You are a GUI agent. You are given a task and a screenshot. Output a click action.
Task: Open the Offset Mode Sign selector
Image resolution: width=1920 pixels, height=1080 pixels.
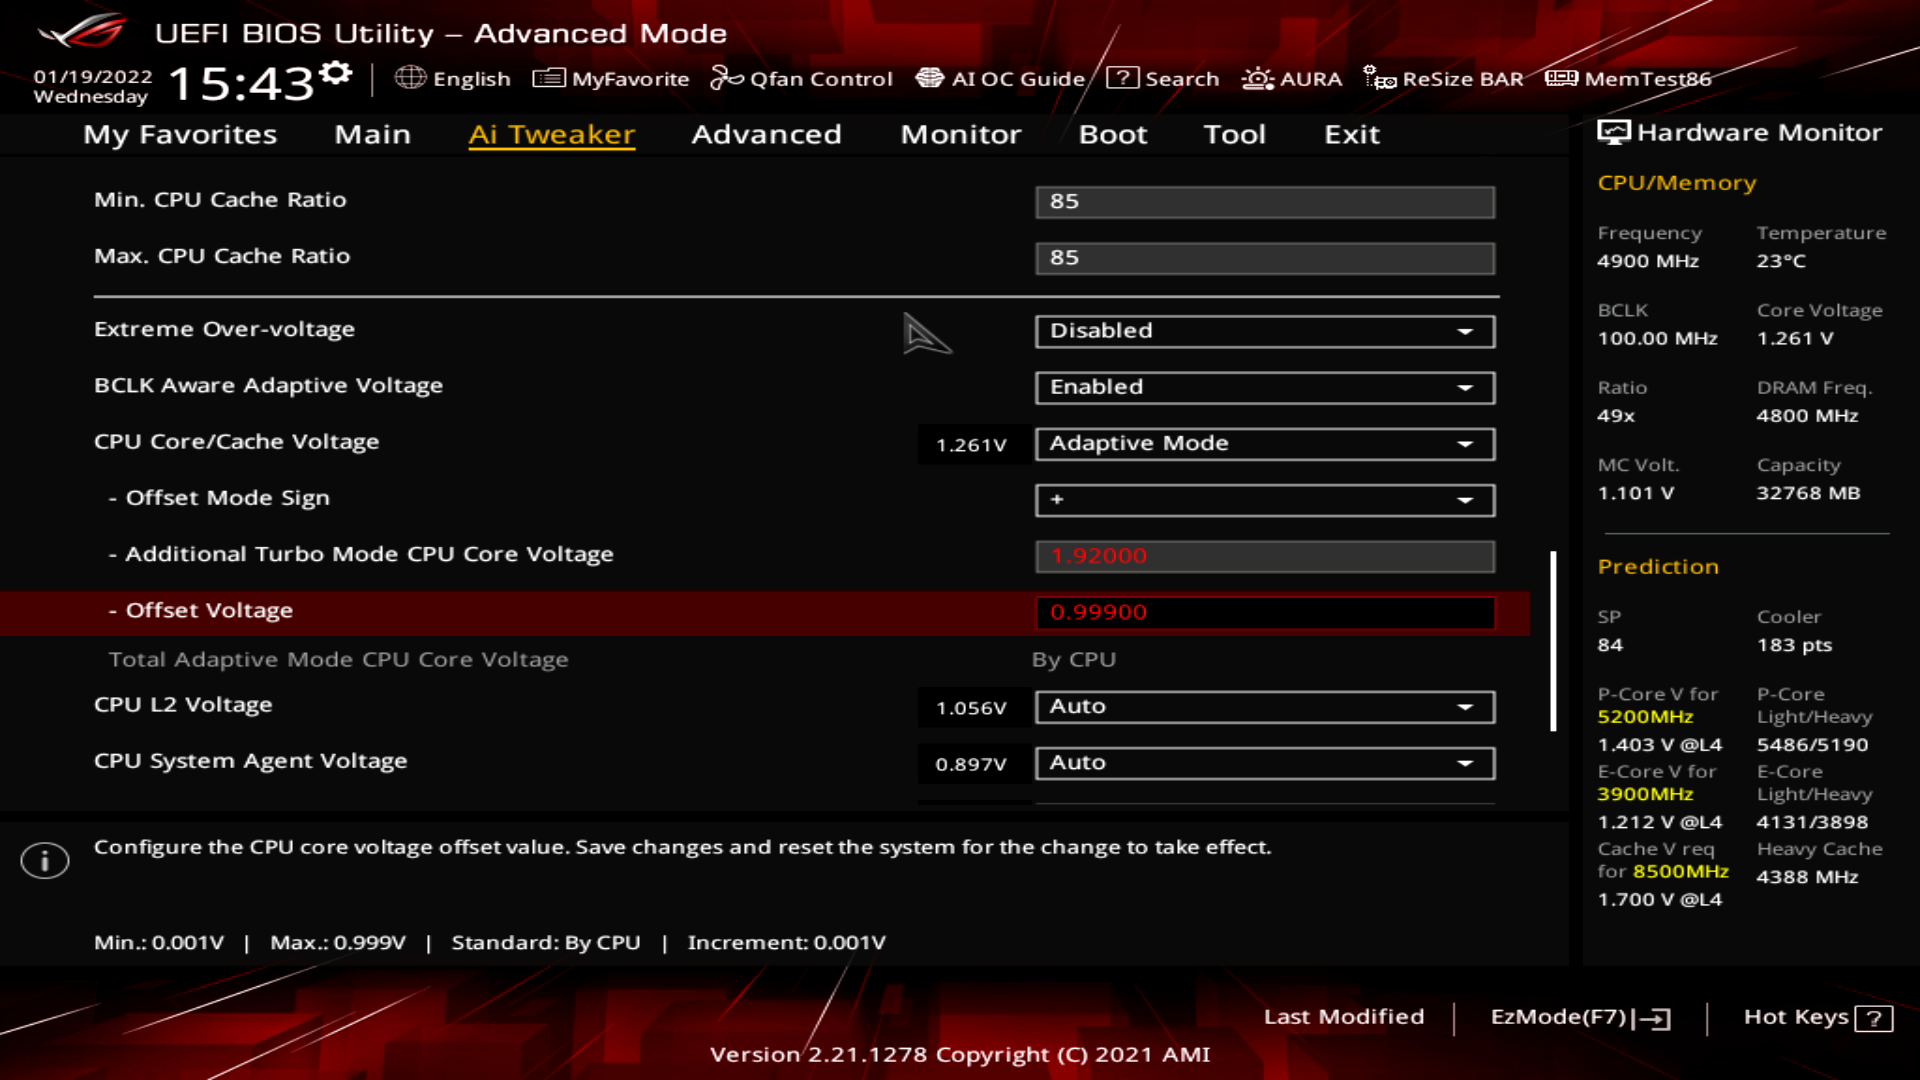coord(1264,500)
